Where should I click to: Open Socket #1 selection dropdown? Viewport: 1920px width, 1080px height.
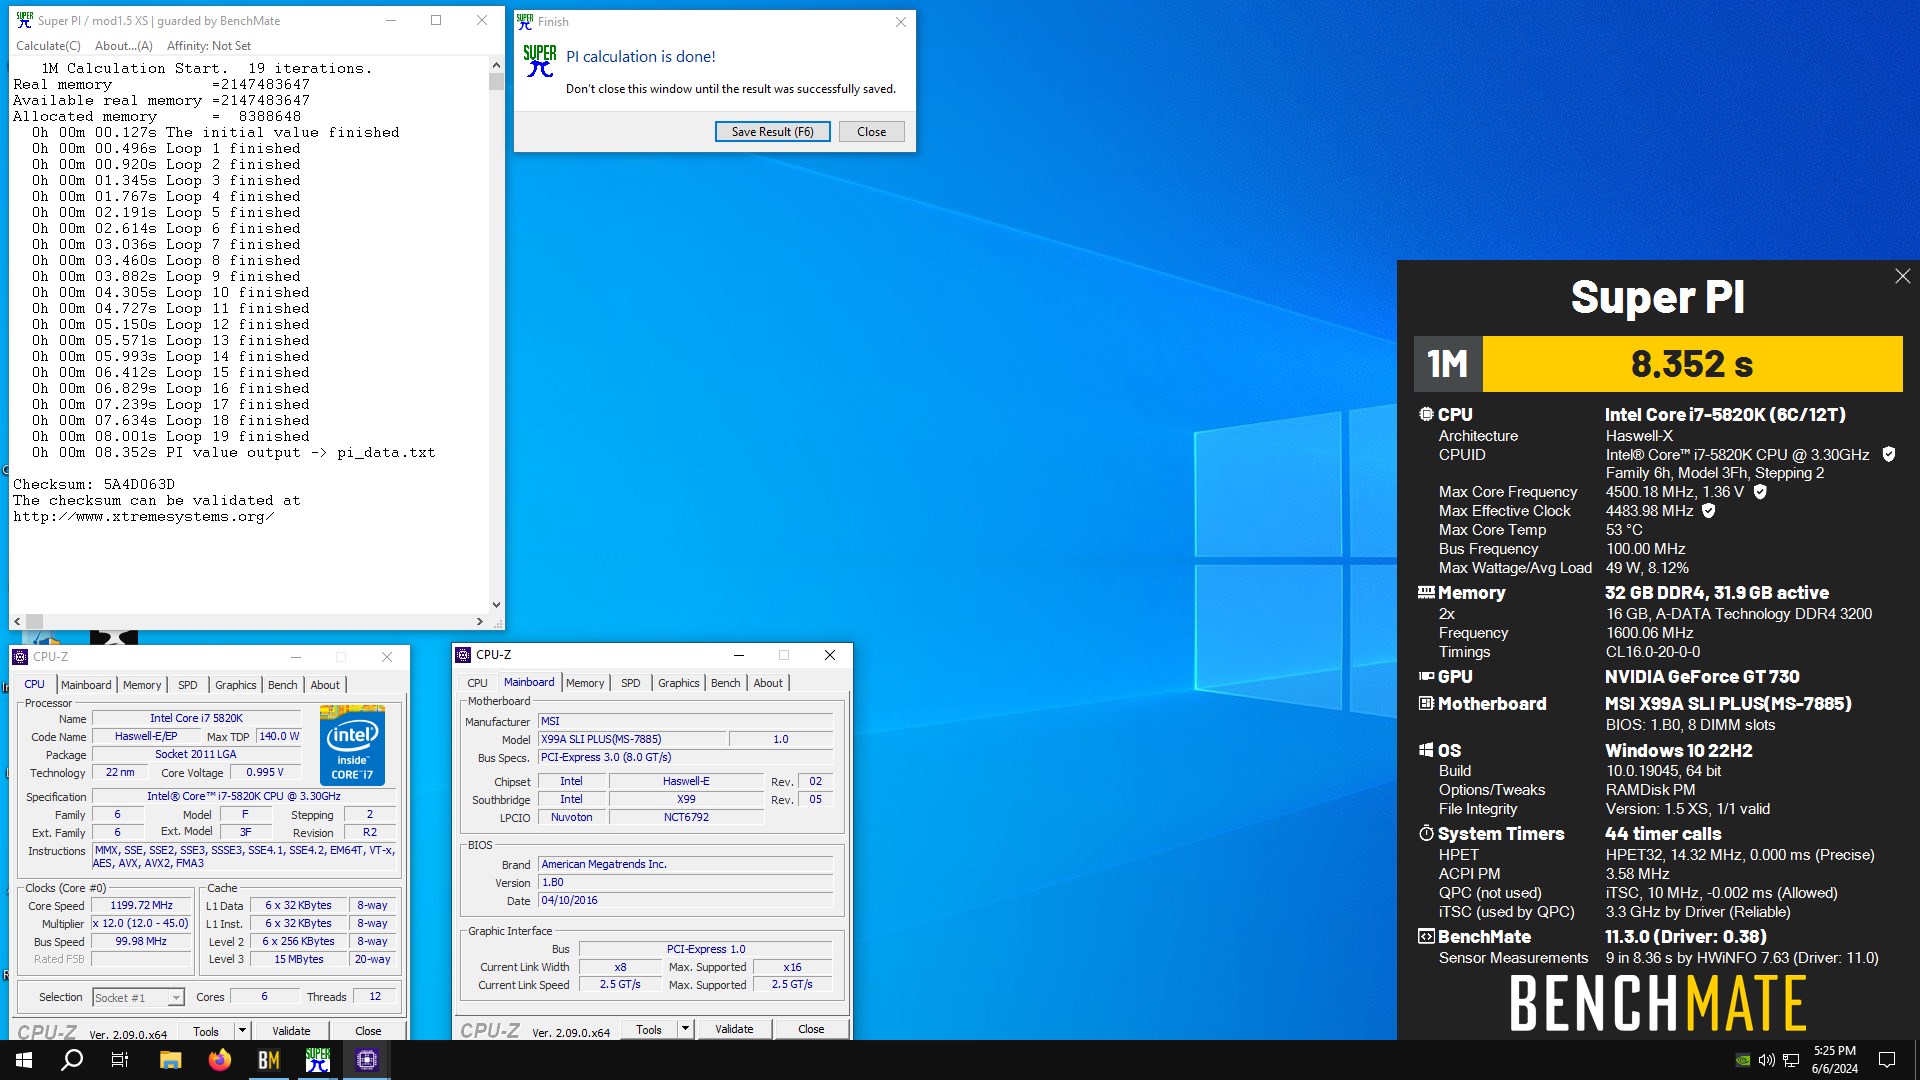click(139, 997)
